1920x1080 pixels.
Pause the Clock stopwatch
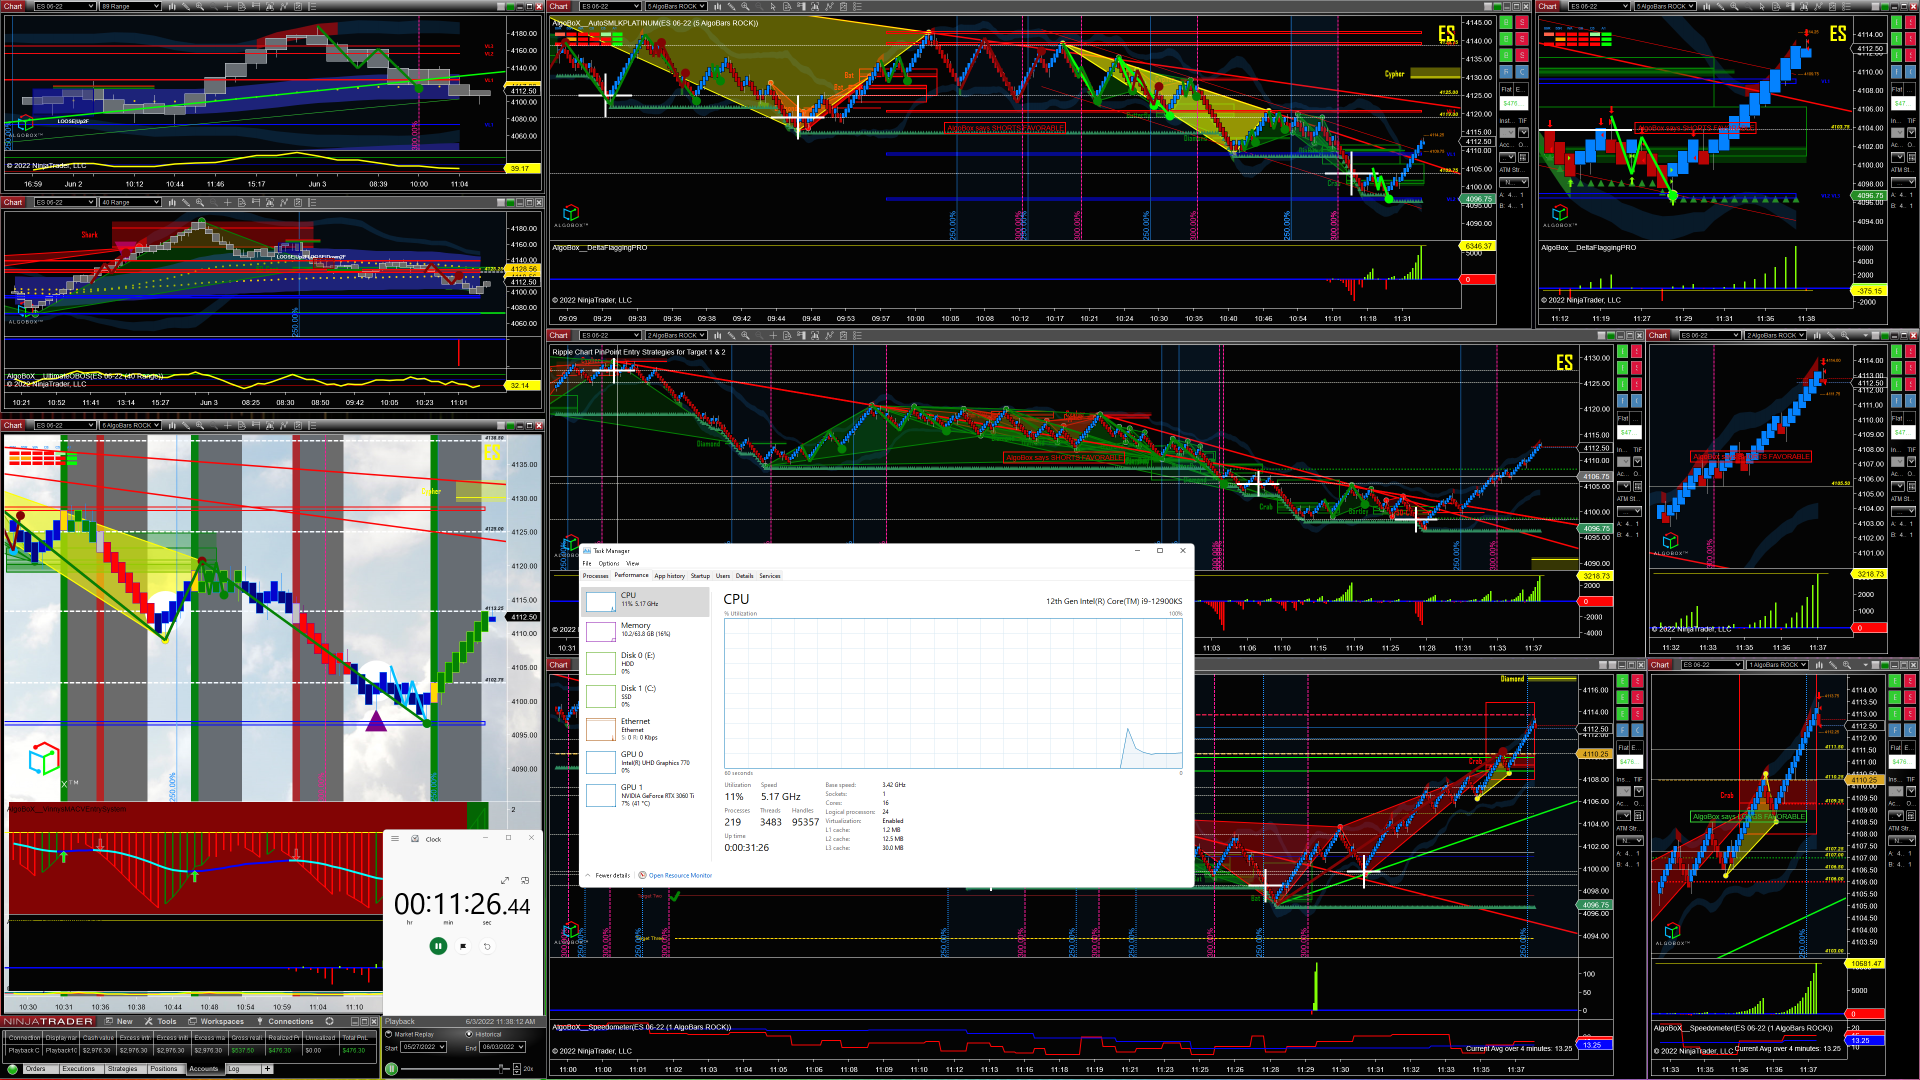438,946
